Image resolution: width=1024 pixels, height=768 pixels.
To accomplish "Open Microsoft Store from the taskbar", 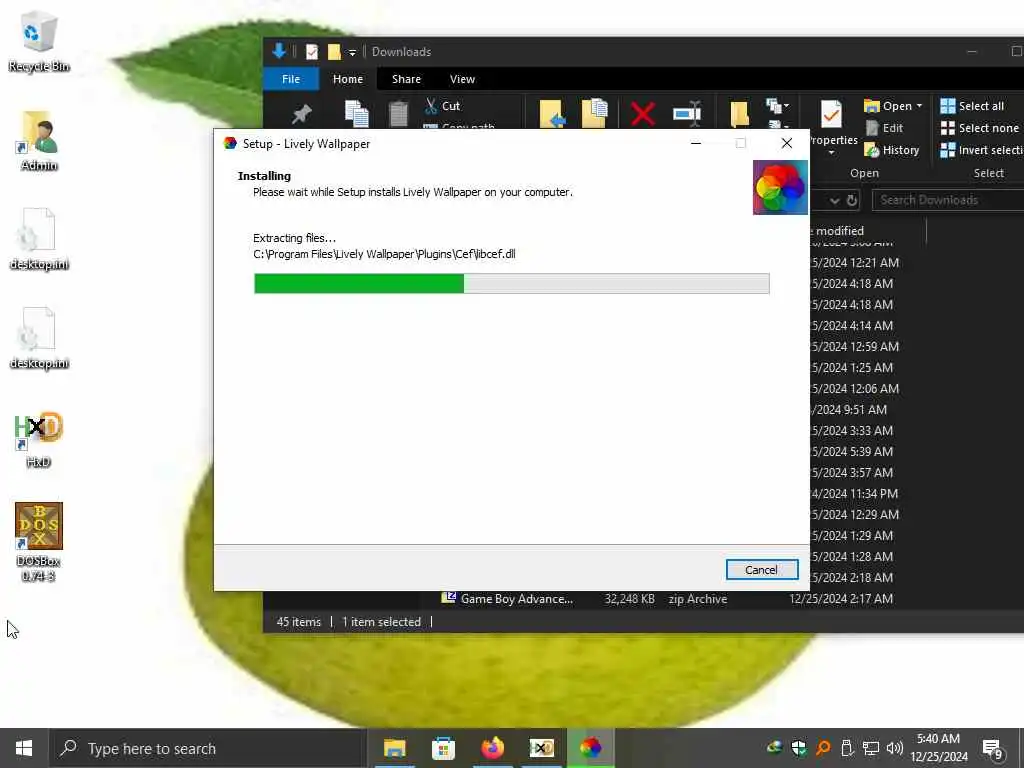I will (x=443, y=748).
